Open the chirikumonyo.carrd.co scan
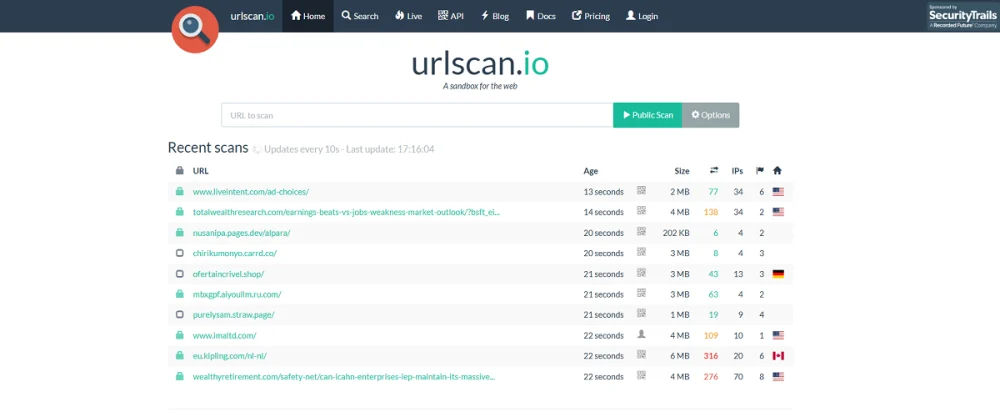 (235, 253)
